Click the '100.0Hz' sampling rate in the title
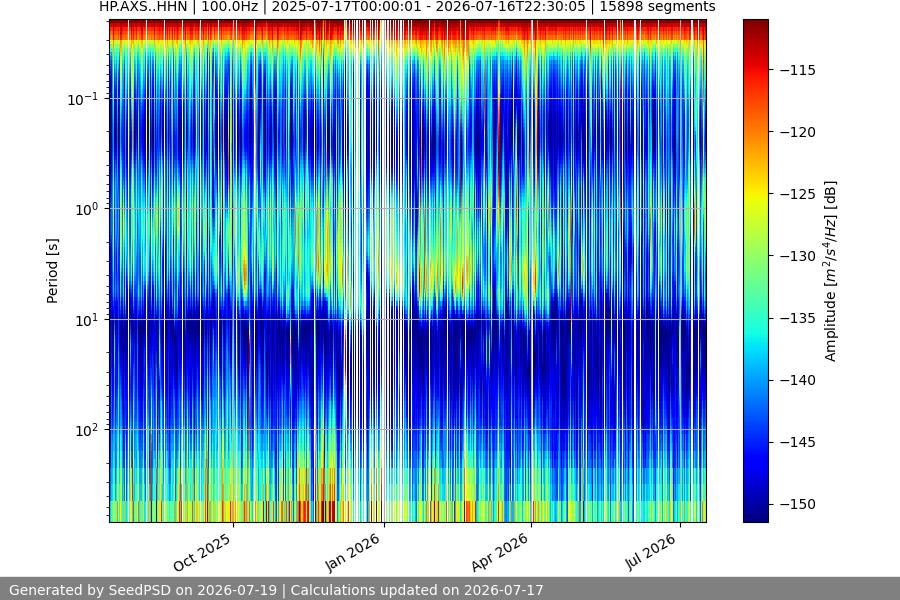 tap(230, 7)
